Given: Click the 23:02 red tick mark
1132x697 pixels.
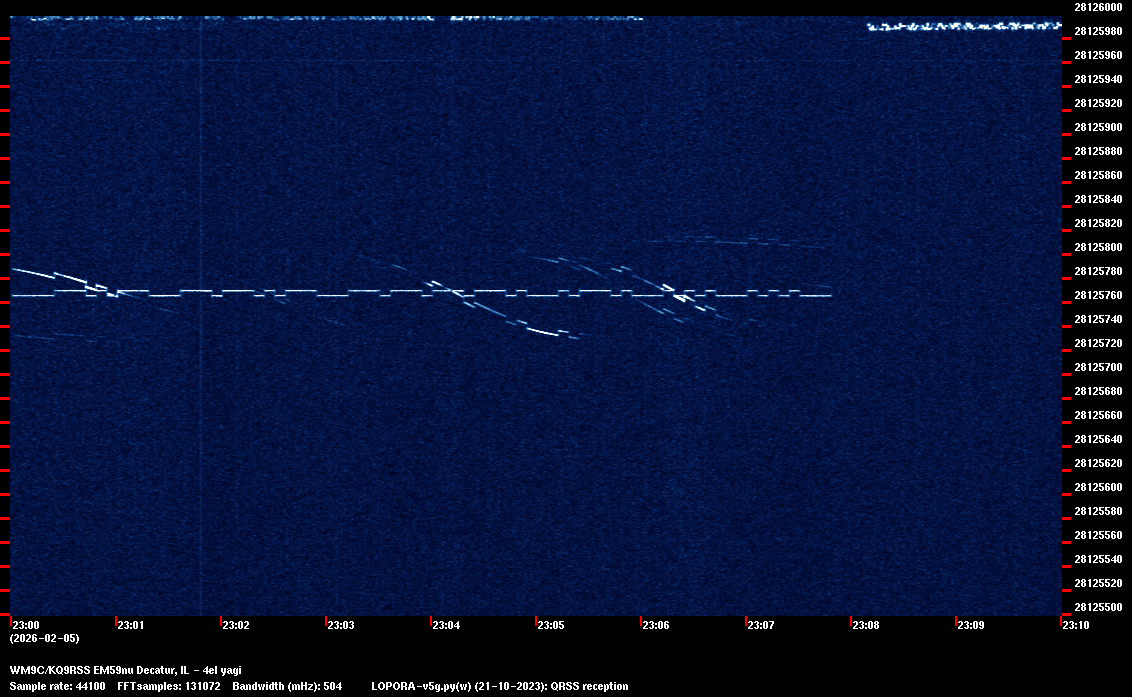Looking at the screenshot, I should pos(221,620).
